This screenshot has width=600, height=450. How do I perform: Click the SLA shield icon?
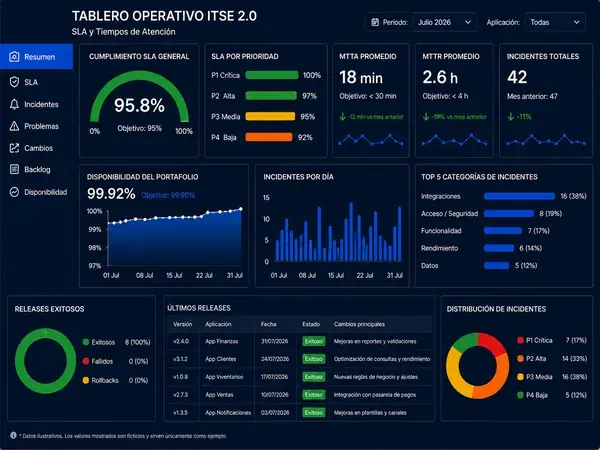click(14, 82)
